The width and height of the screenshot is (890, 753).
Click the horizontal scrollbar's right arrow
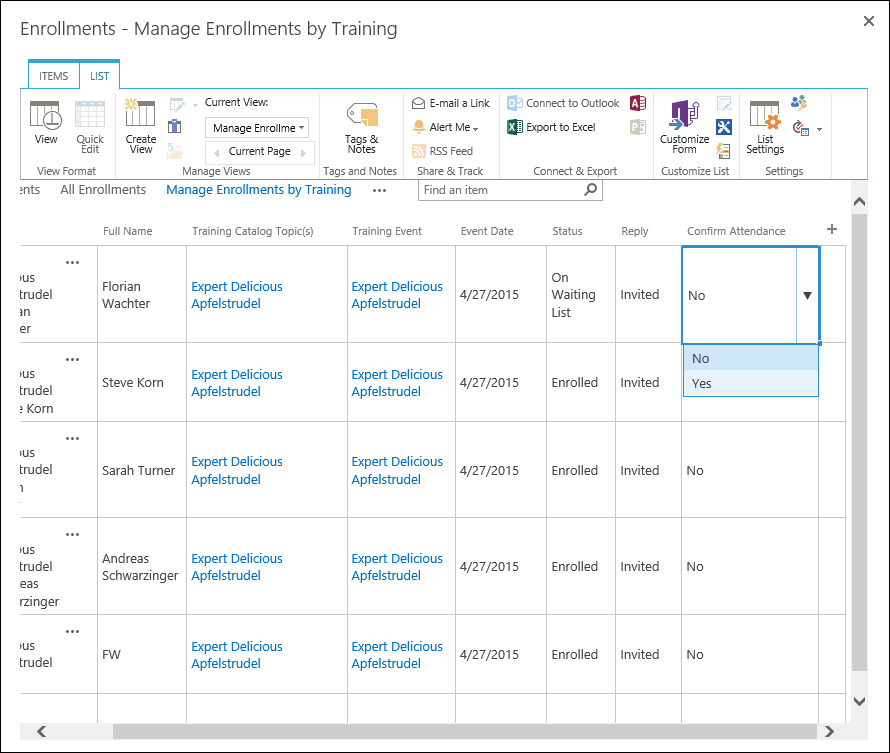point(829,732)
